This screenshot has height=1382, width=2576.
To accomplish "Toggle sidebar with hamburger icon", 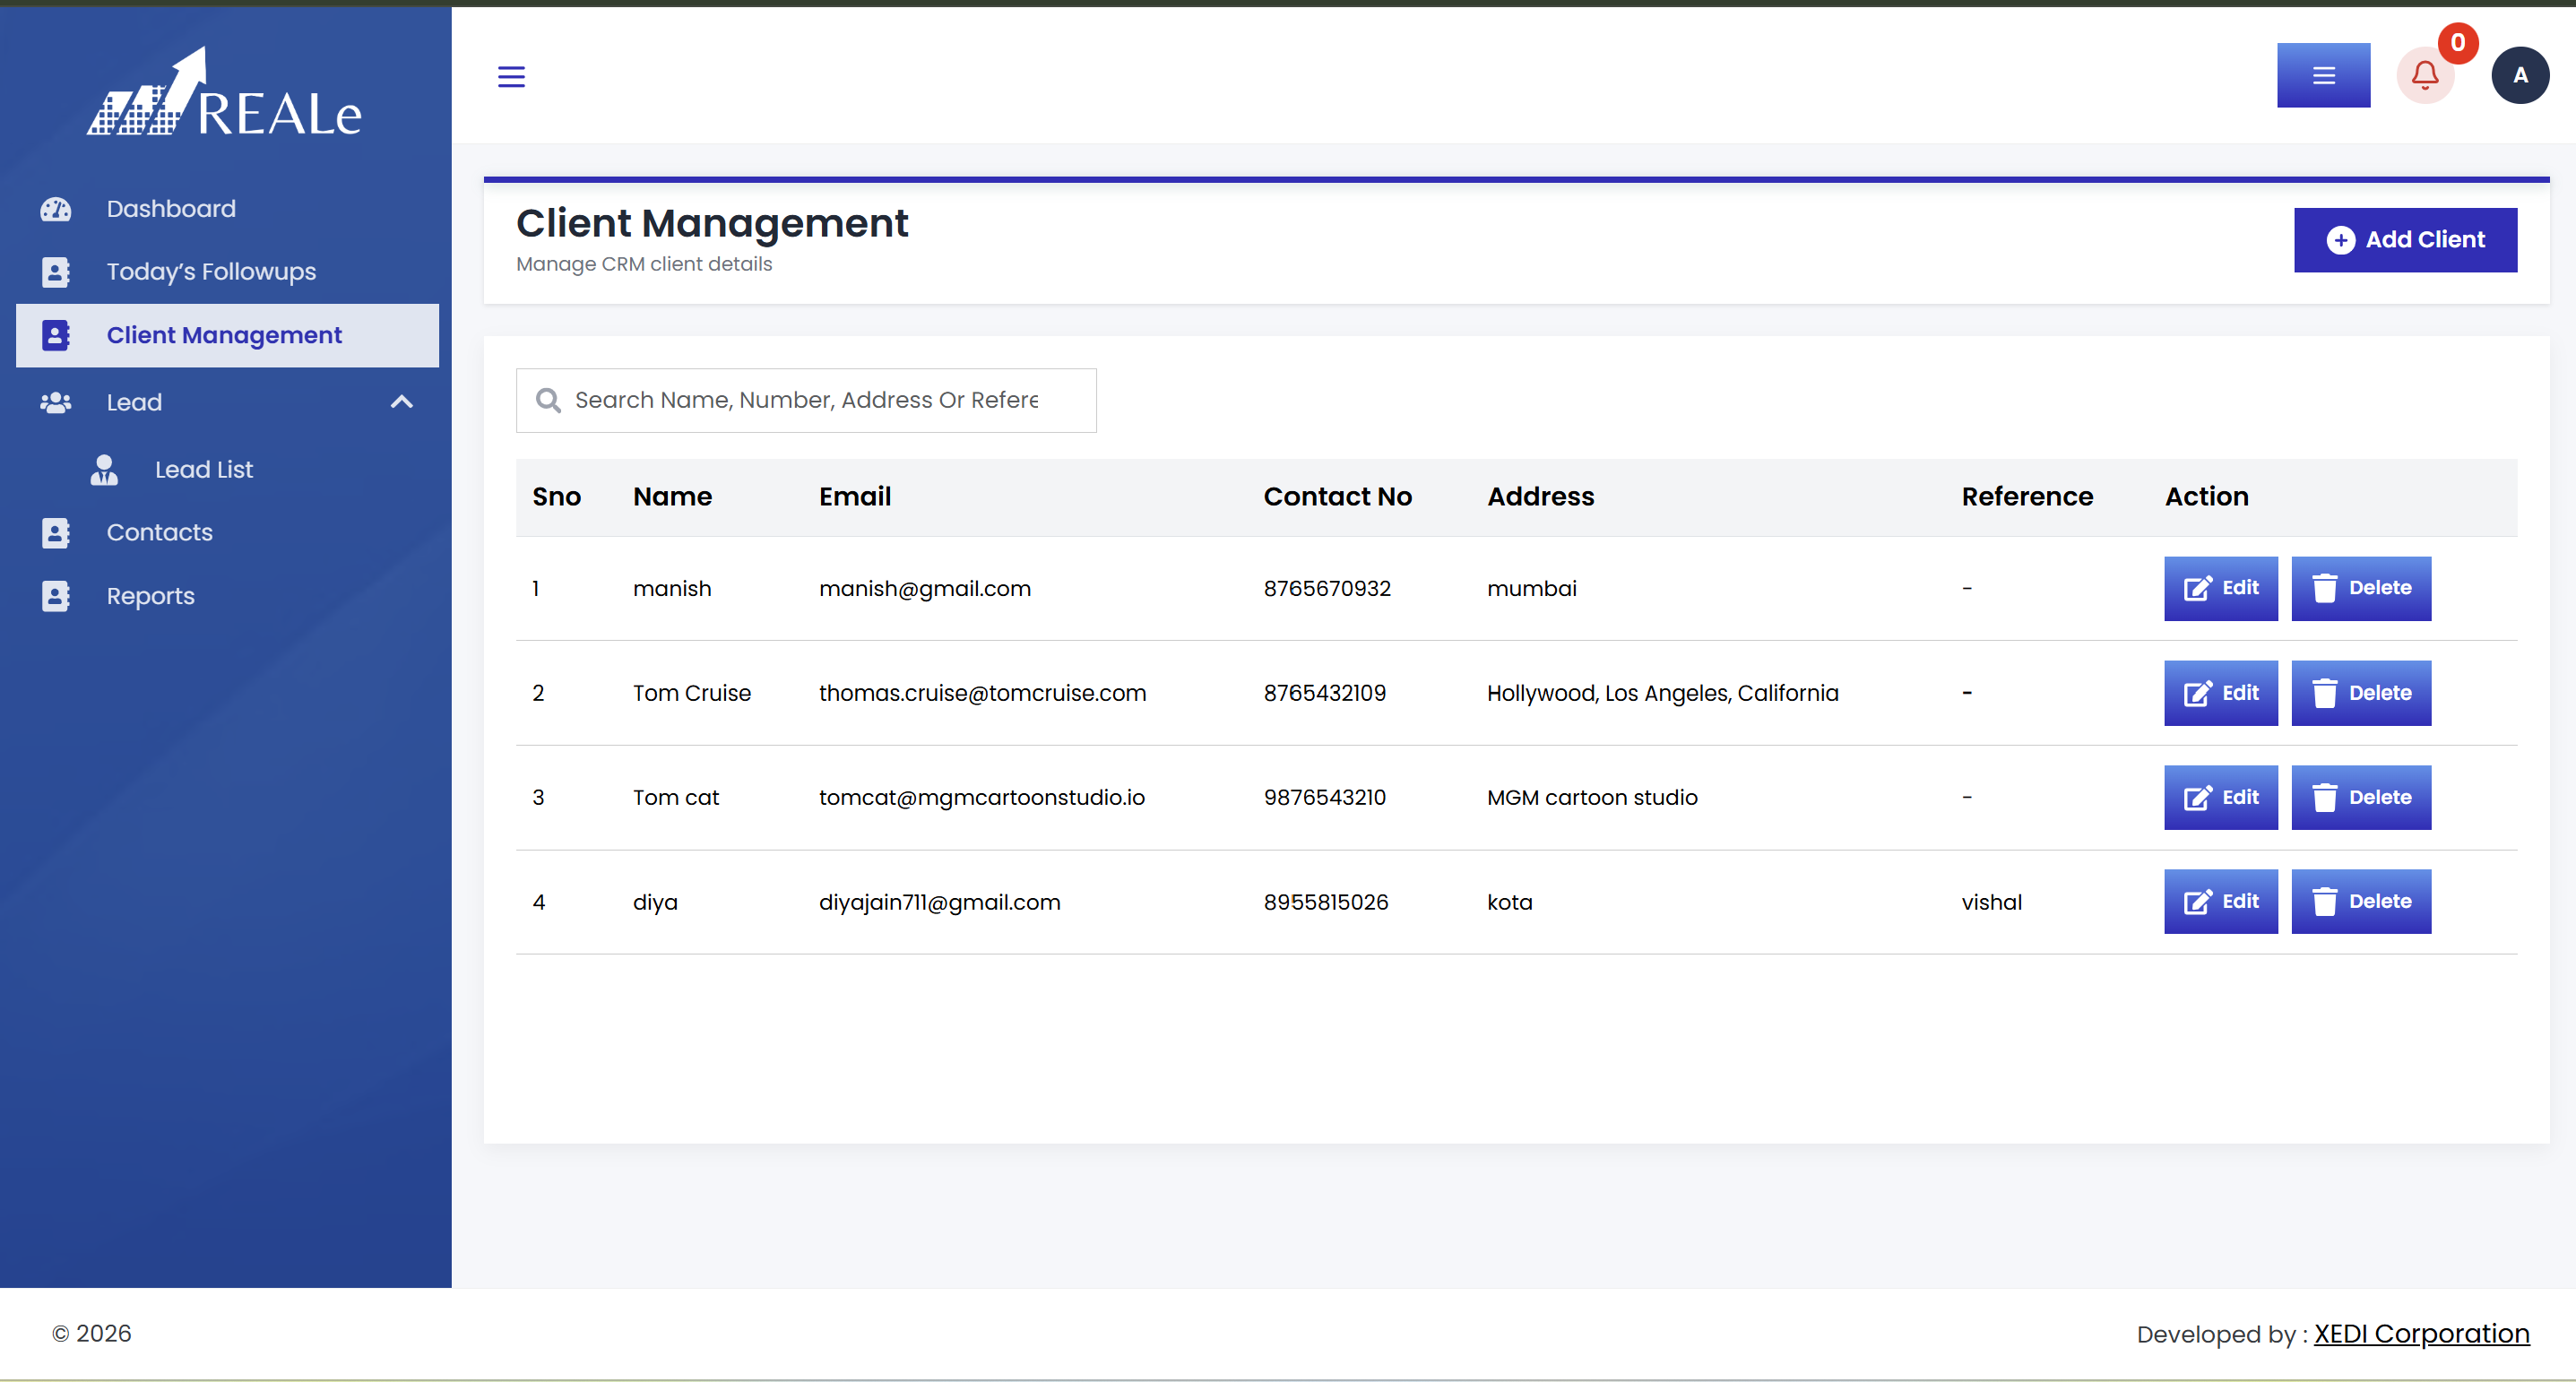I will tap(511, 76).
